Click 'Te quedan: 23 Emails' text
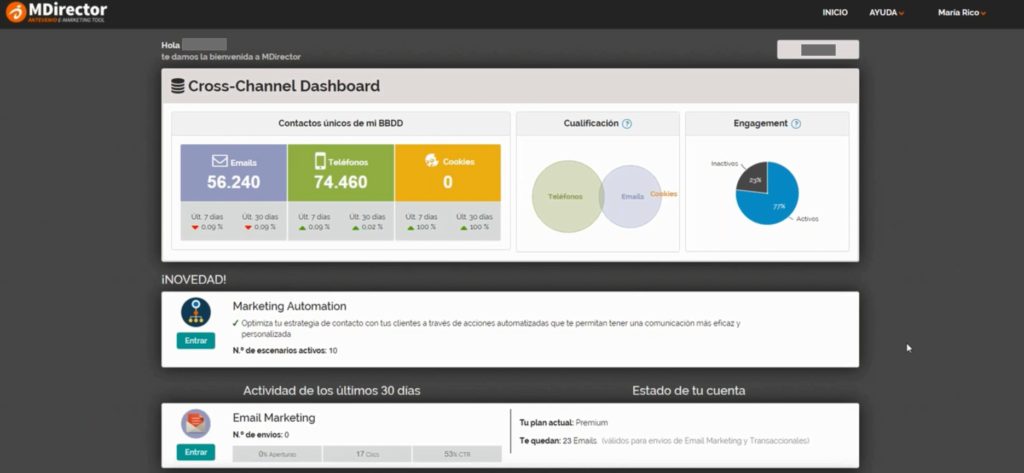This screenshot has height=473, width=1024. coord(558,441)
